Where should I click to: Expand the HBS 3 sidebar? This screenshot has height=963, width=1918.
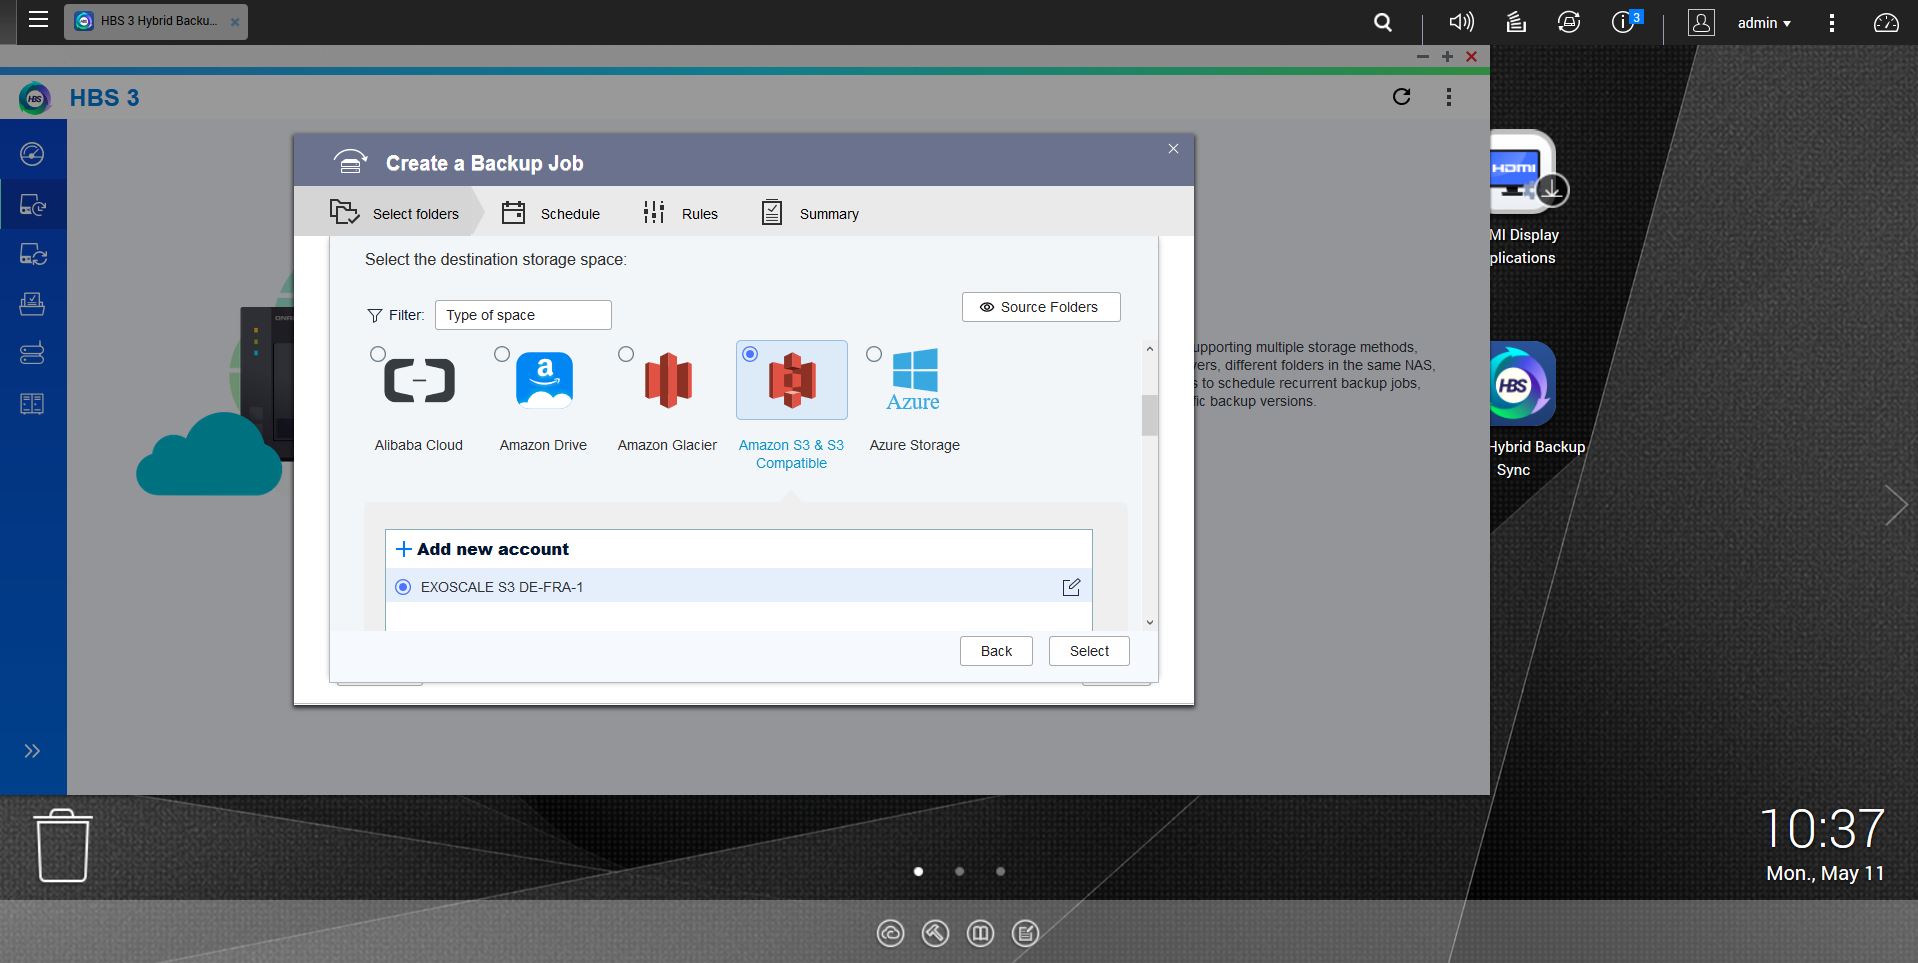point(32,751)
